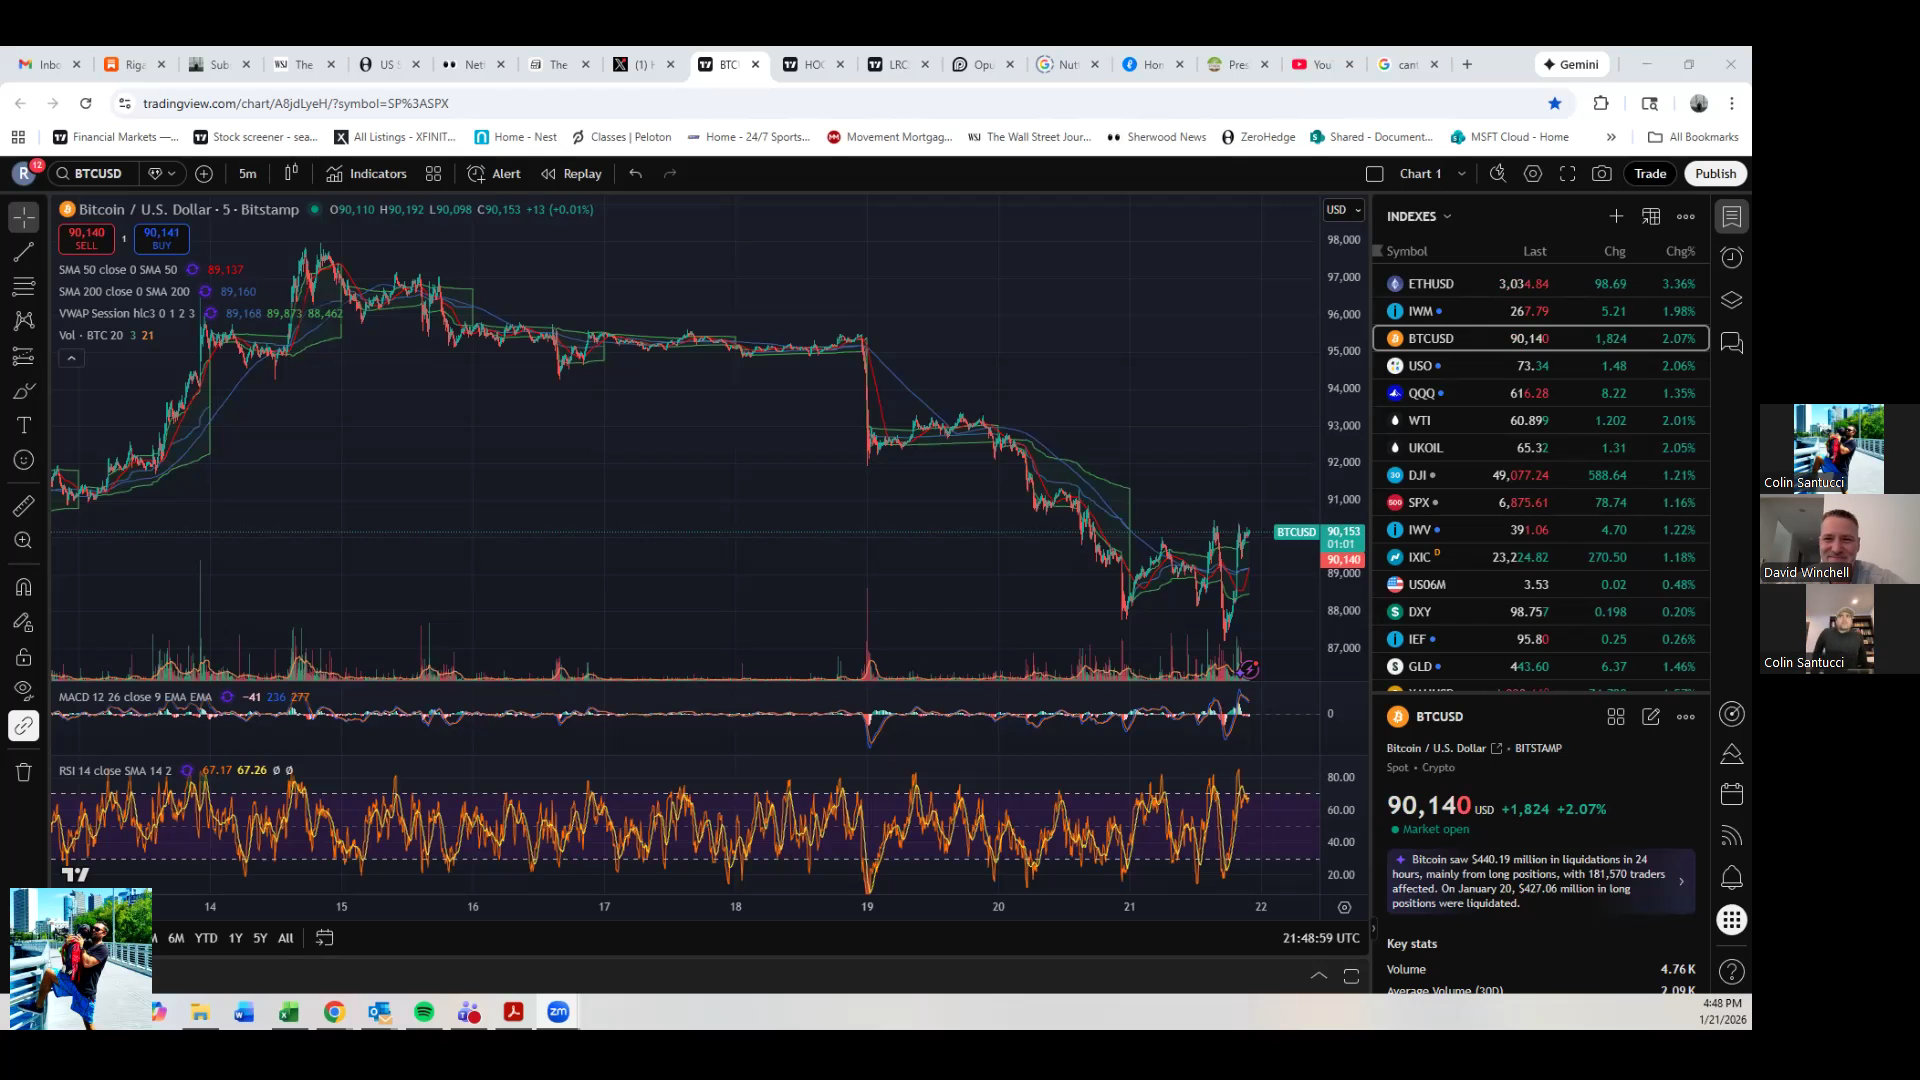
Task: Take a chart snapshot with camera icon
Action: [1601, 173]
